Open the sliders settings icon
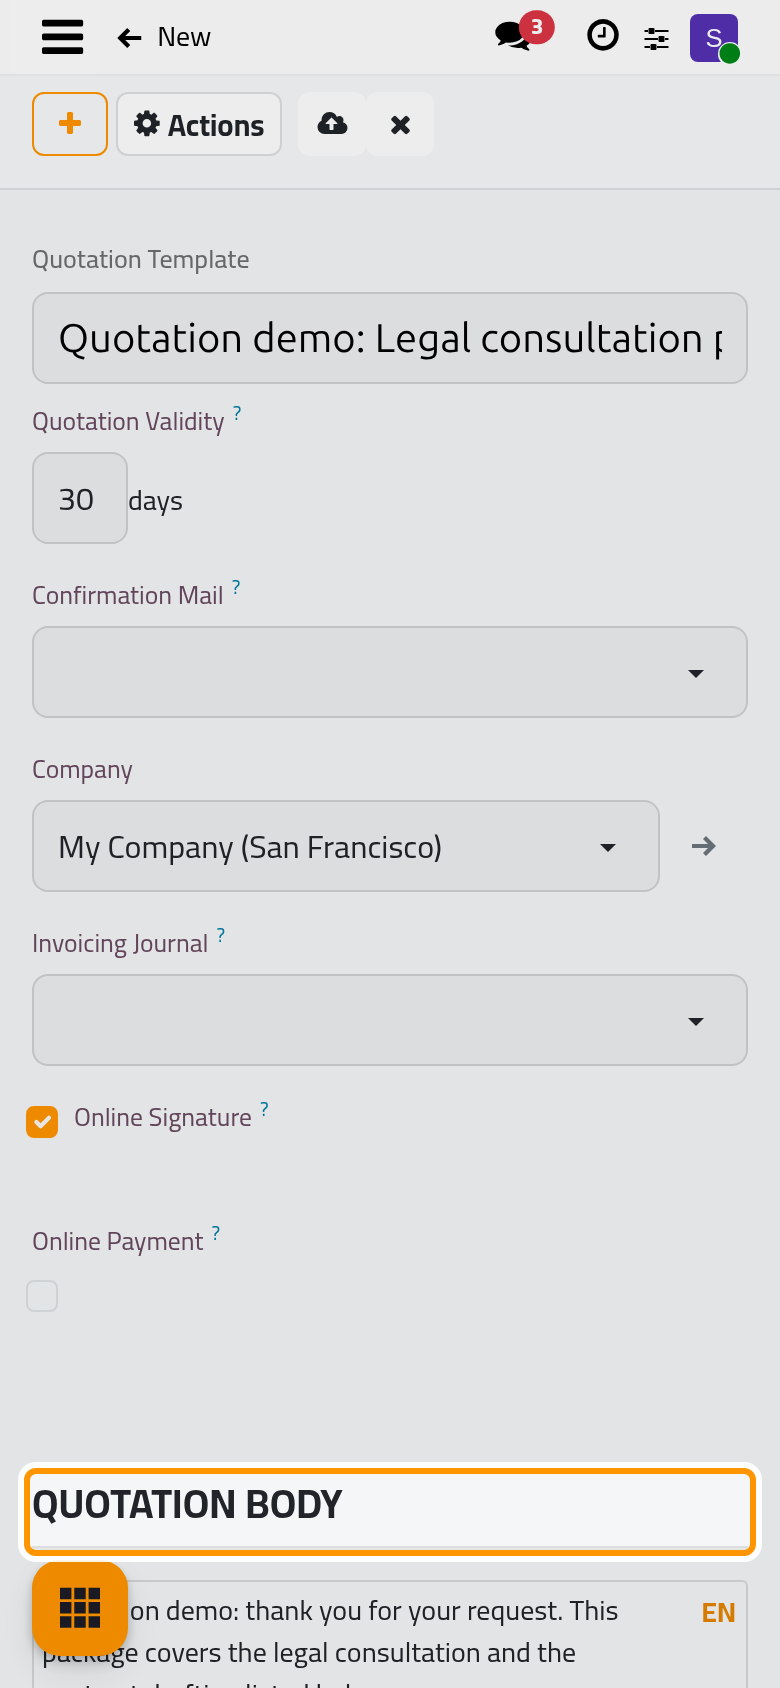Image resolution: width=780 pixels, height=1688 pixels. (656, 38)
